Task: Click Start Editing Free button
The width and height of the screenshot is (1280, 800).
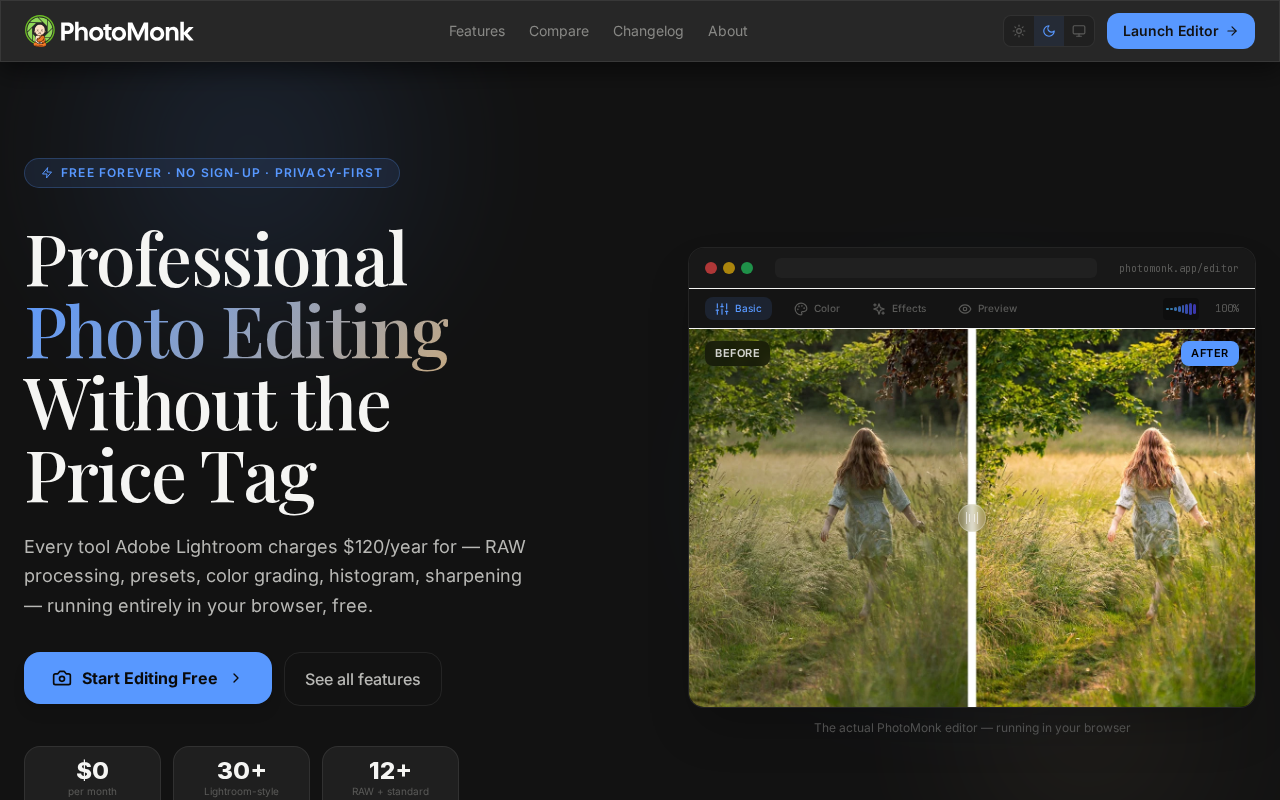Action: tap(148, 678)
